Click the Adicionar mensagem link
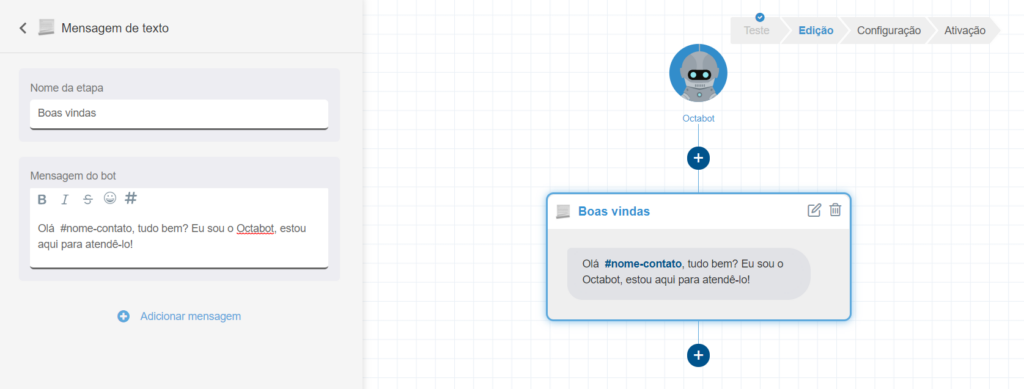Screen dimensions: 1024x389 click(191, 317)
